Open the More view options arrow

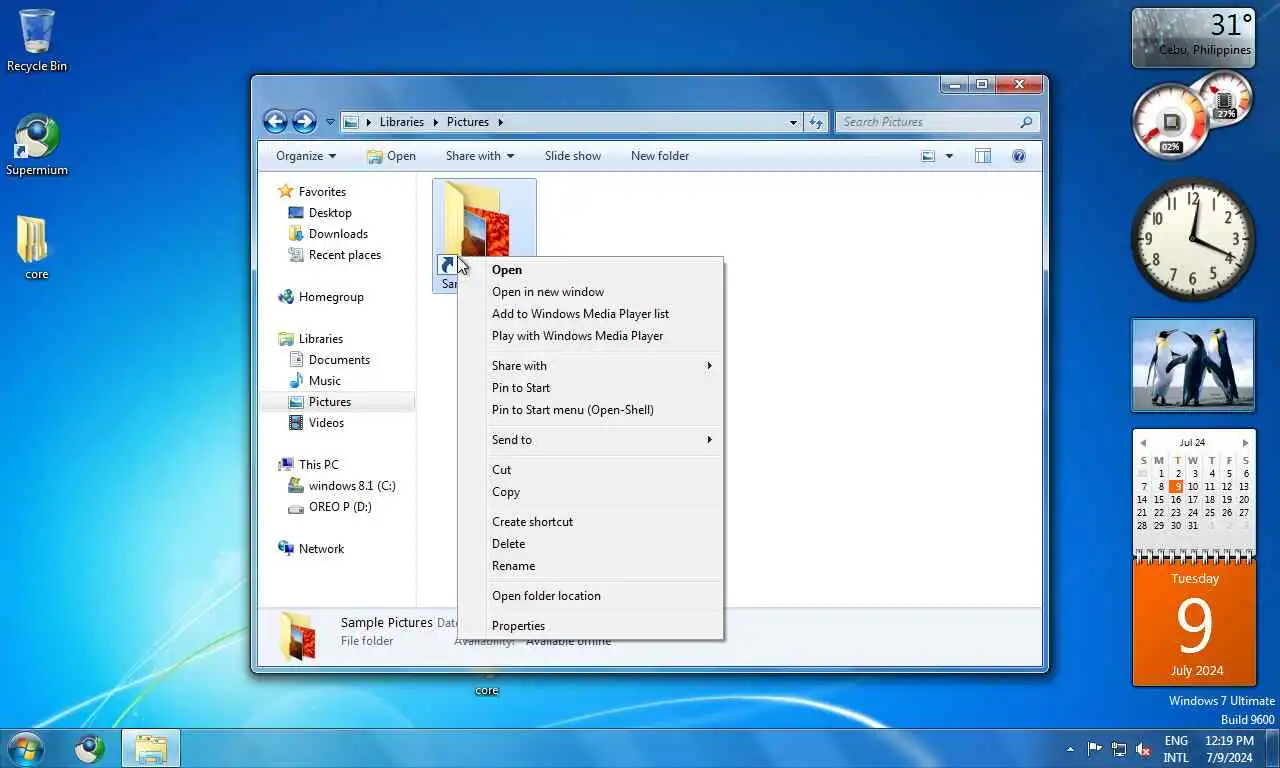[949, 156]
